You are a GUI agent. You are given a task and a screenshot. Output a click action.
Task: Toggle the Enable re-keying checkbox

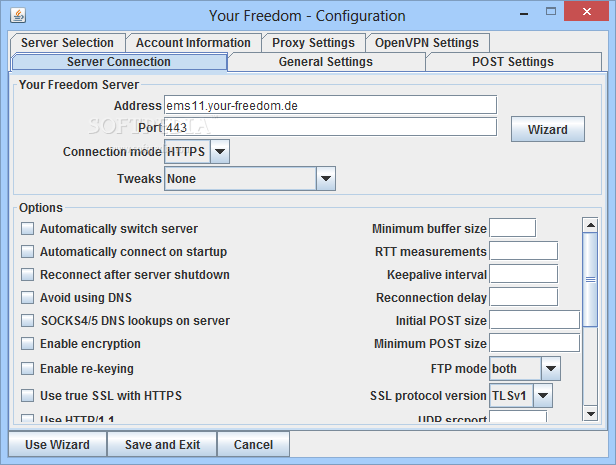tap(28, 369)
